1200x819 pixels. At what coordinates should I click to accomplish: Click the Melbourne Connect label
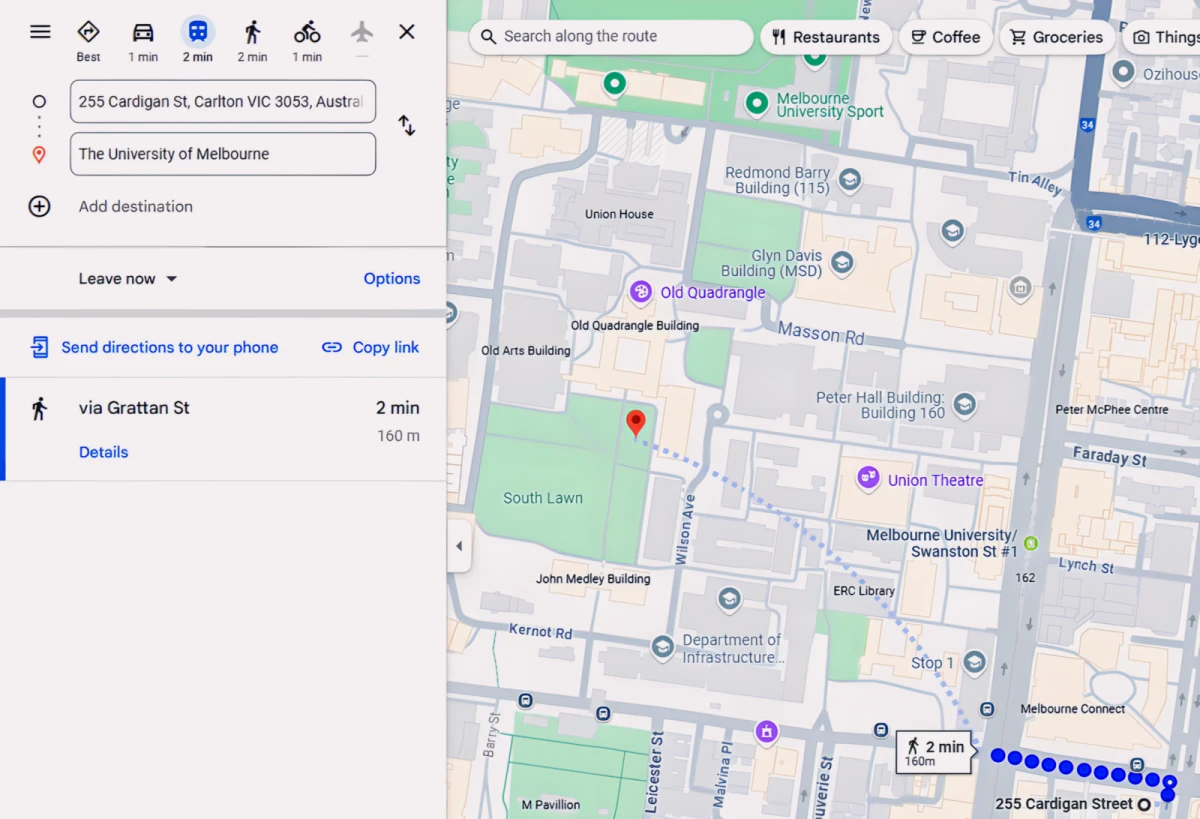pos(1073,709)
